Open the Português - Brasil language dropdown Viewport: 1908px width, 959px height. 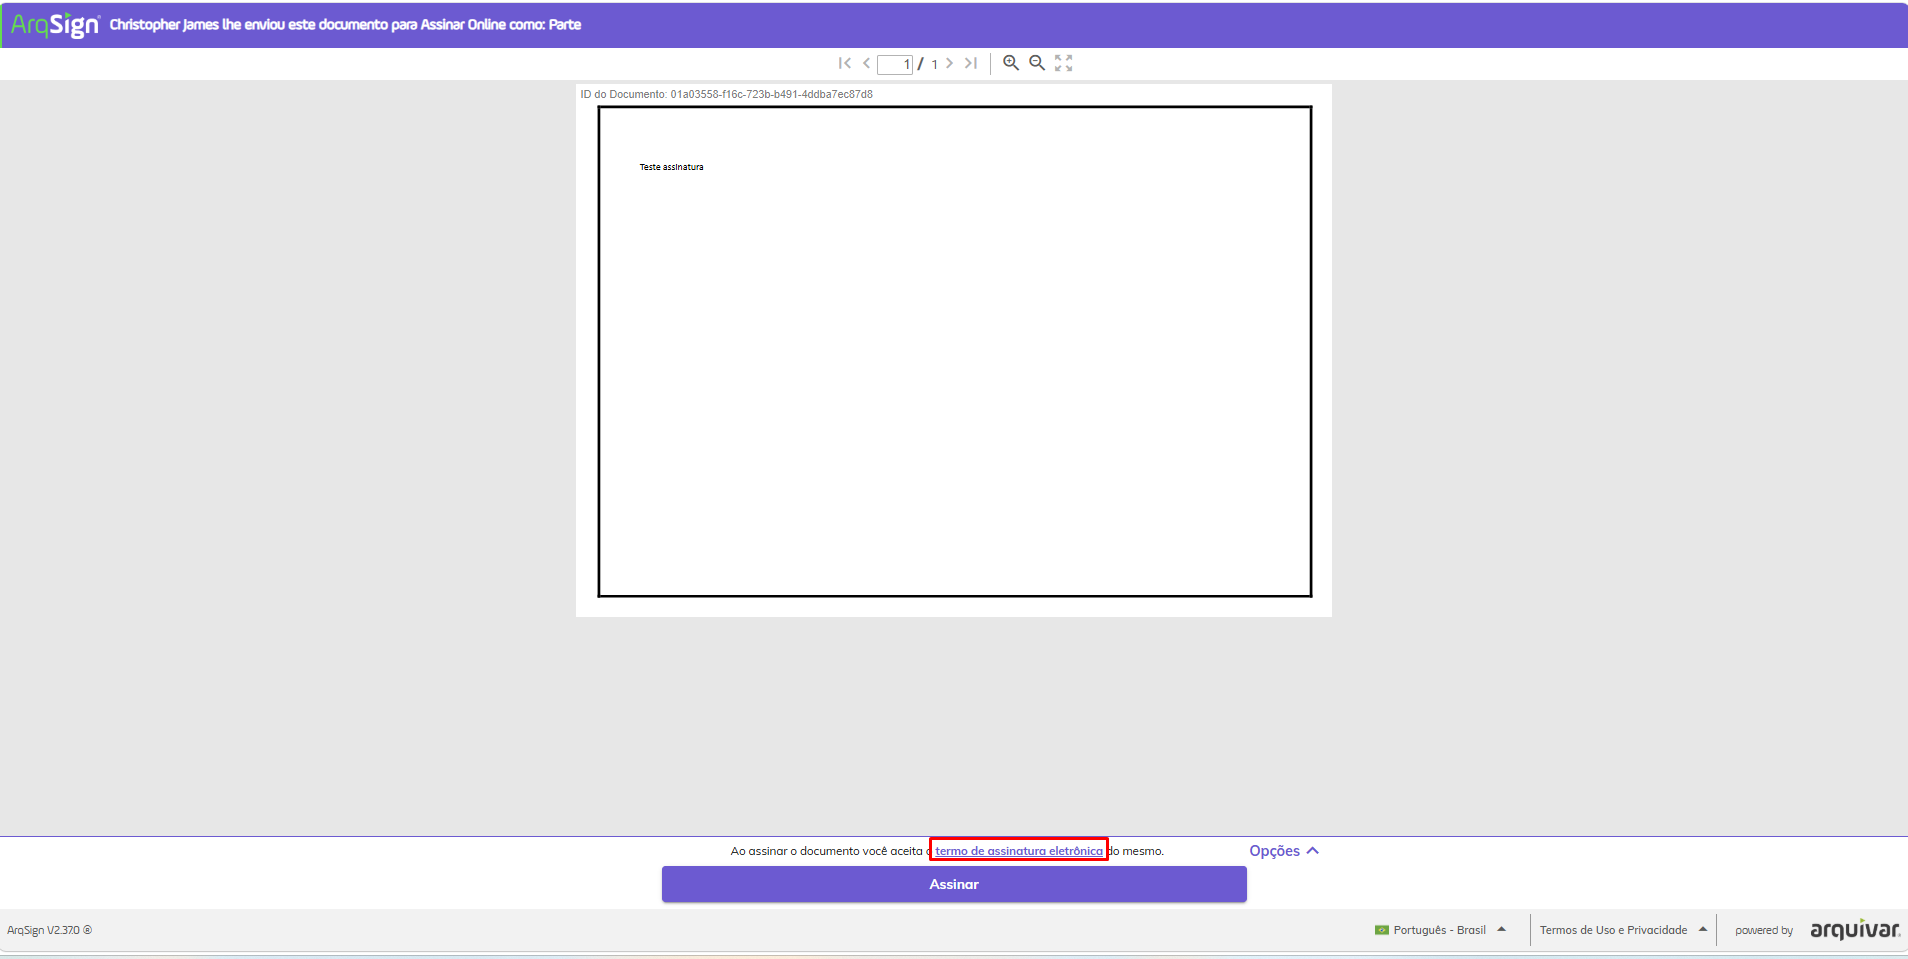[x=1440, y=930]
